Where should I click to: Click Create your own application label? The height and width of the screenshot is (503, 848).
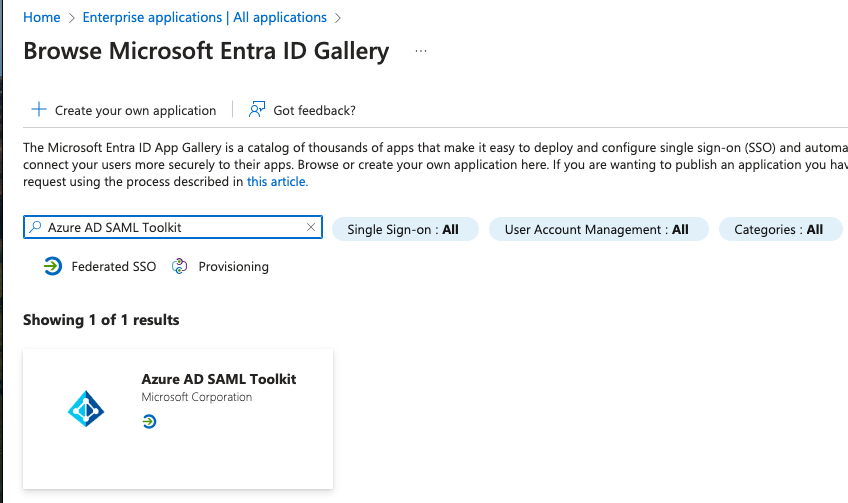pos(135,110)
